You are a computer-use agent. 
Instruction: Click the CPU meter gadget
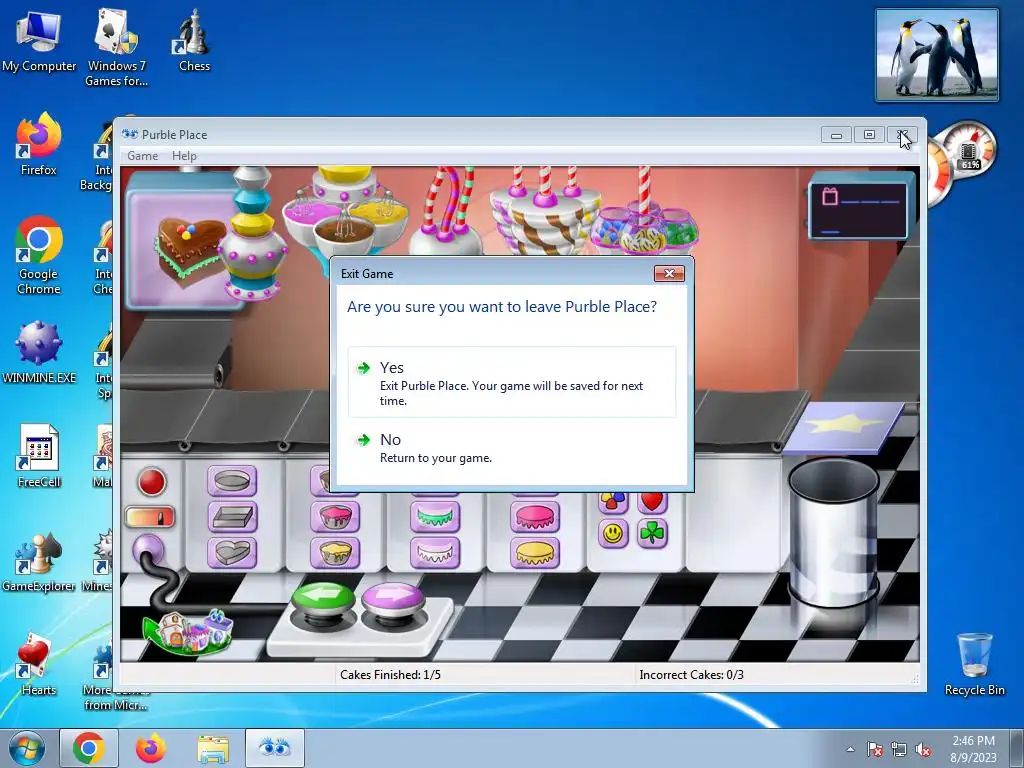[961, 161]
